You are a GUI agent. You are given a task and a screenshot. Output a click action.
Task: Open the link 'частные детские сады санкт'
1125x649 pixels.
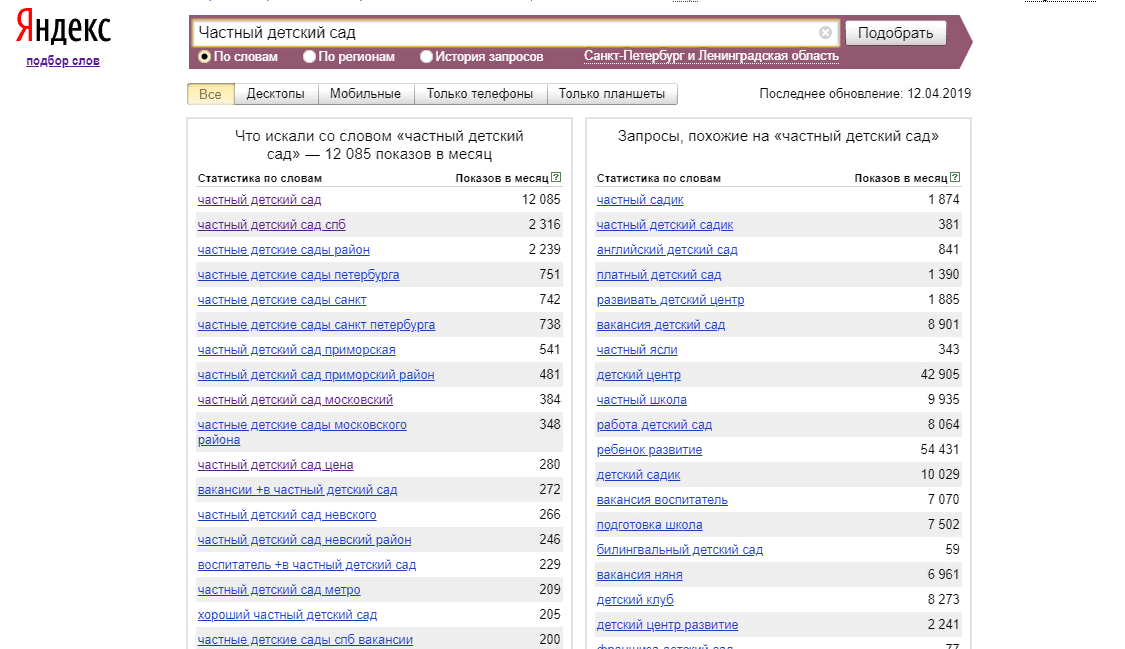(x=282, y=300)
